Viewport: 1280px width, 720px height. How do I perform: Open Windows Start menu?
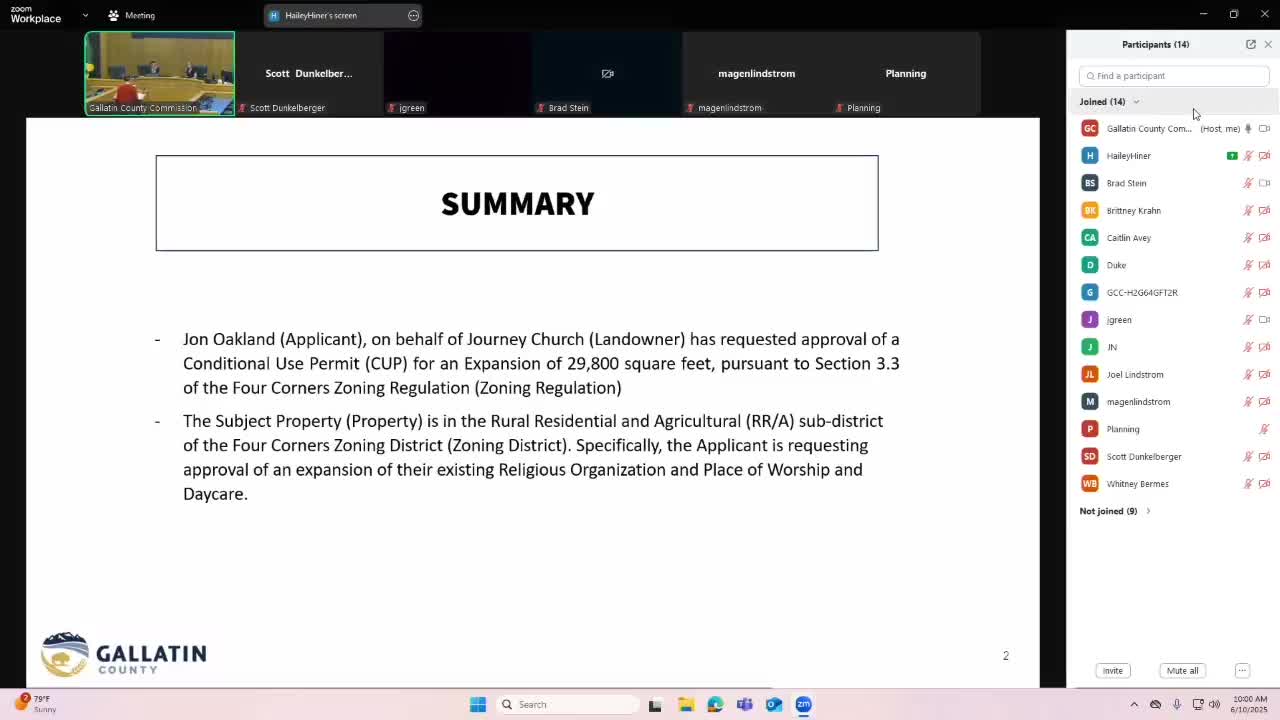(478, 705)
